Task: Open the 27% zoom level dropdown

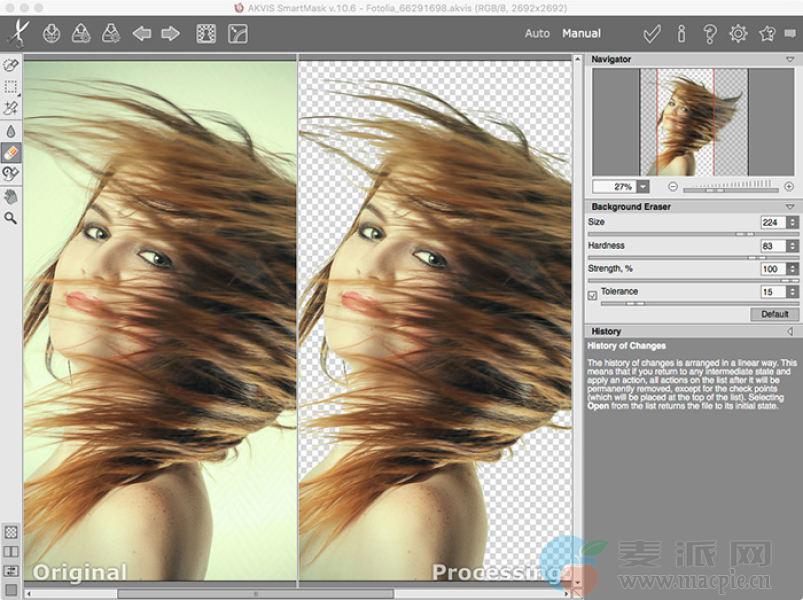Action: 642,186
